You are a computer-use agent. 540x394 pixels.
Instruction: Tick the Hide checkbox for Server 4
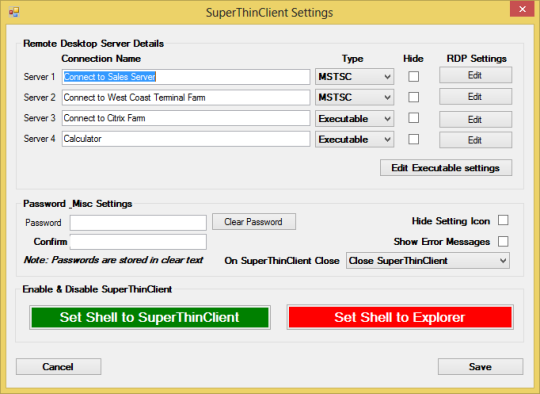click(414, 139)
